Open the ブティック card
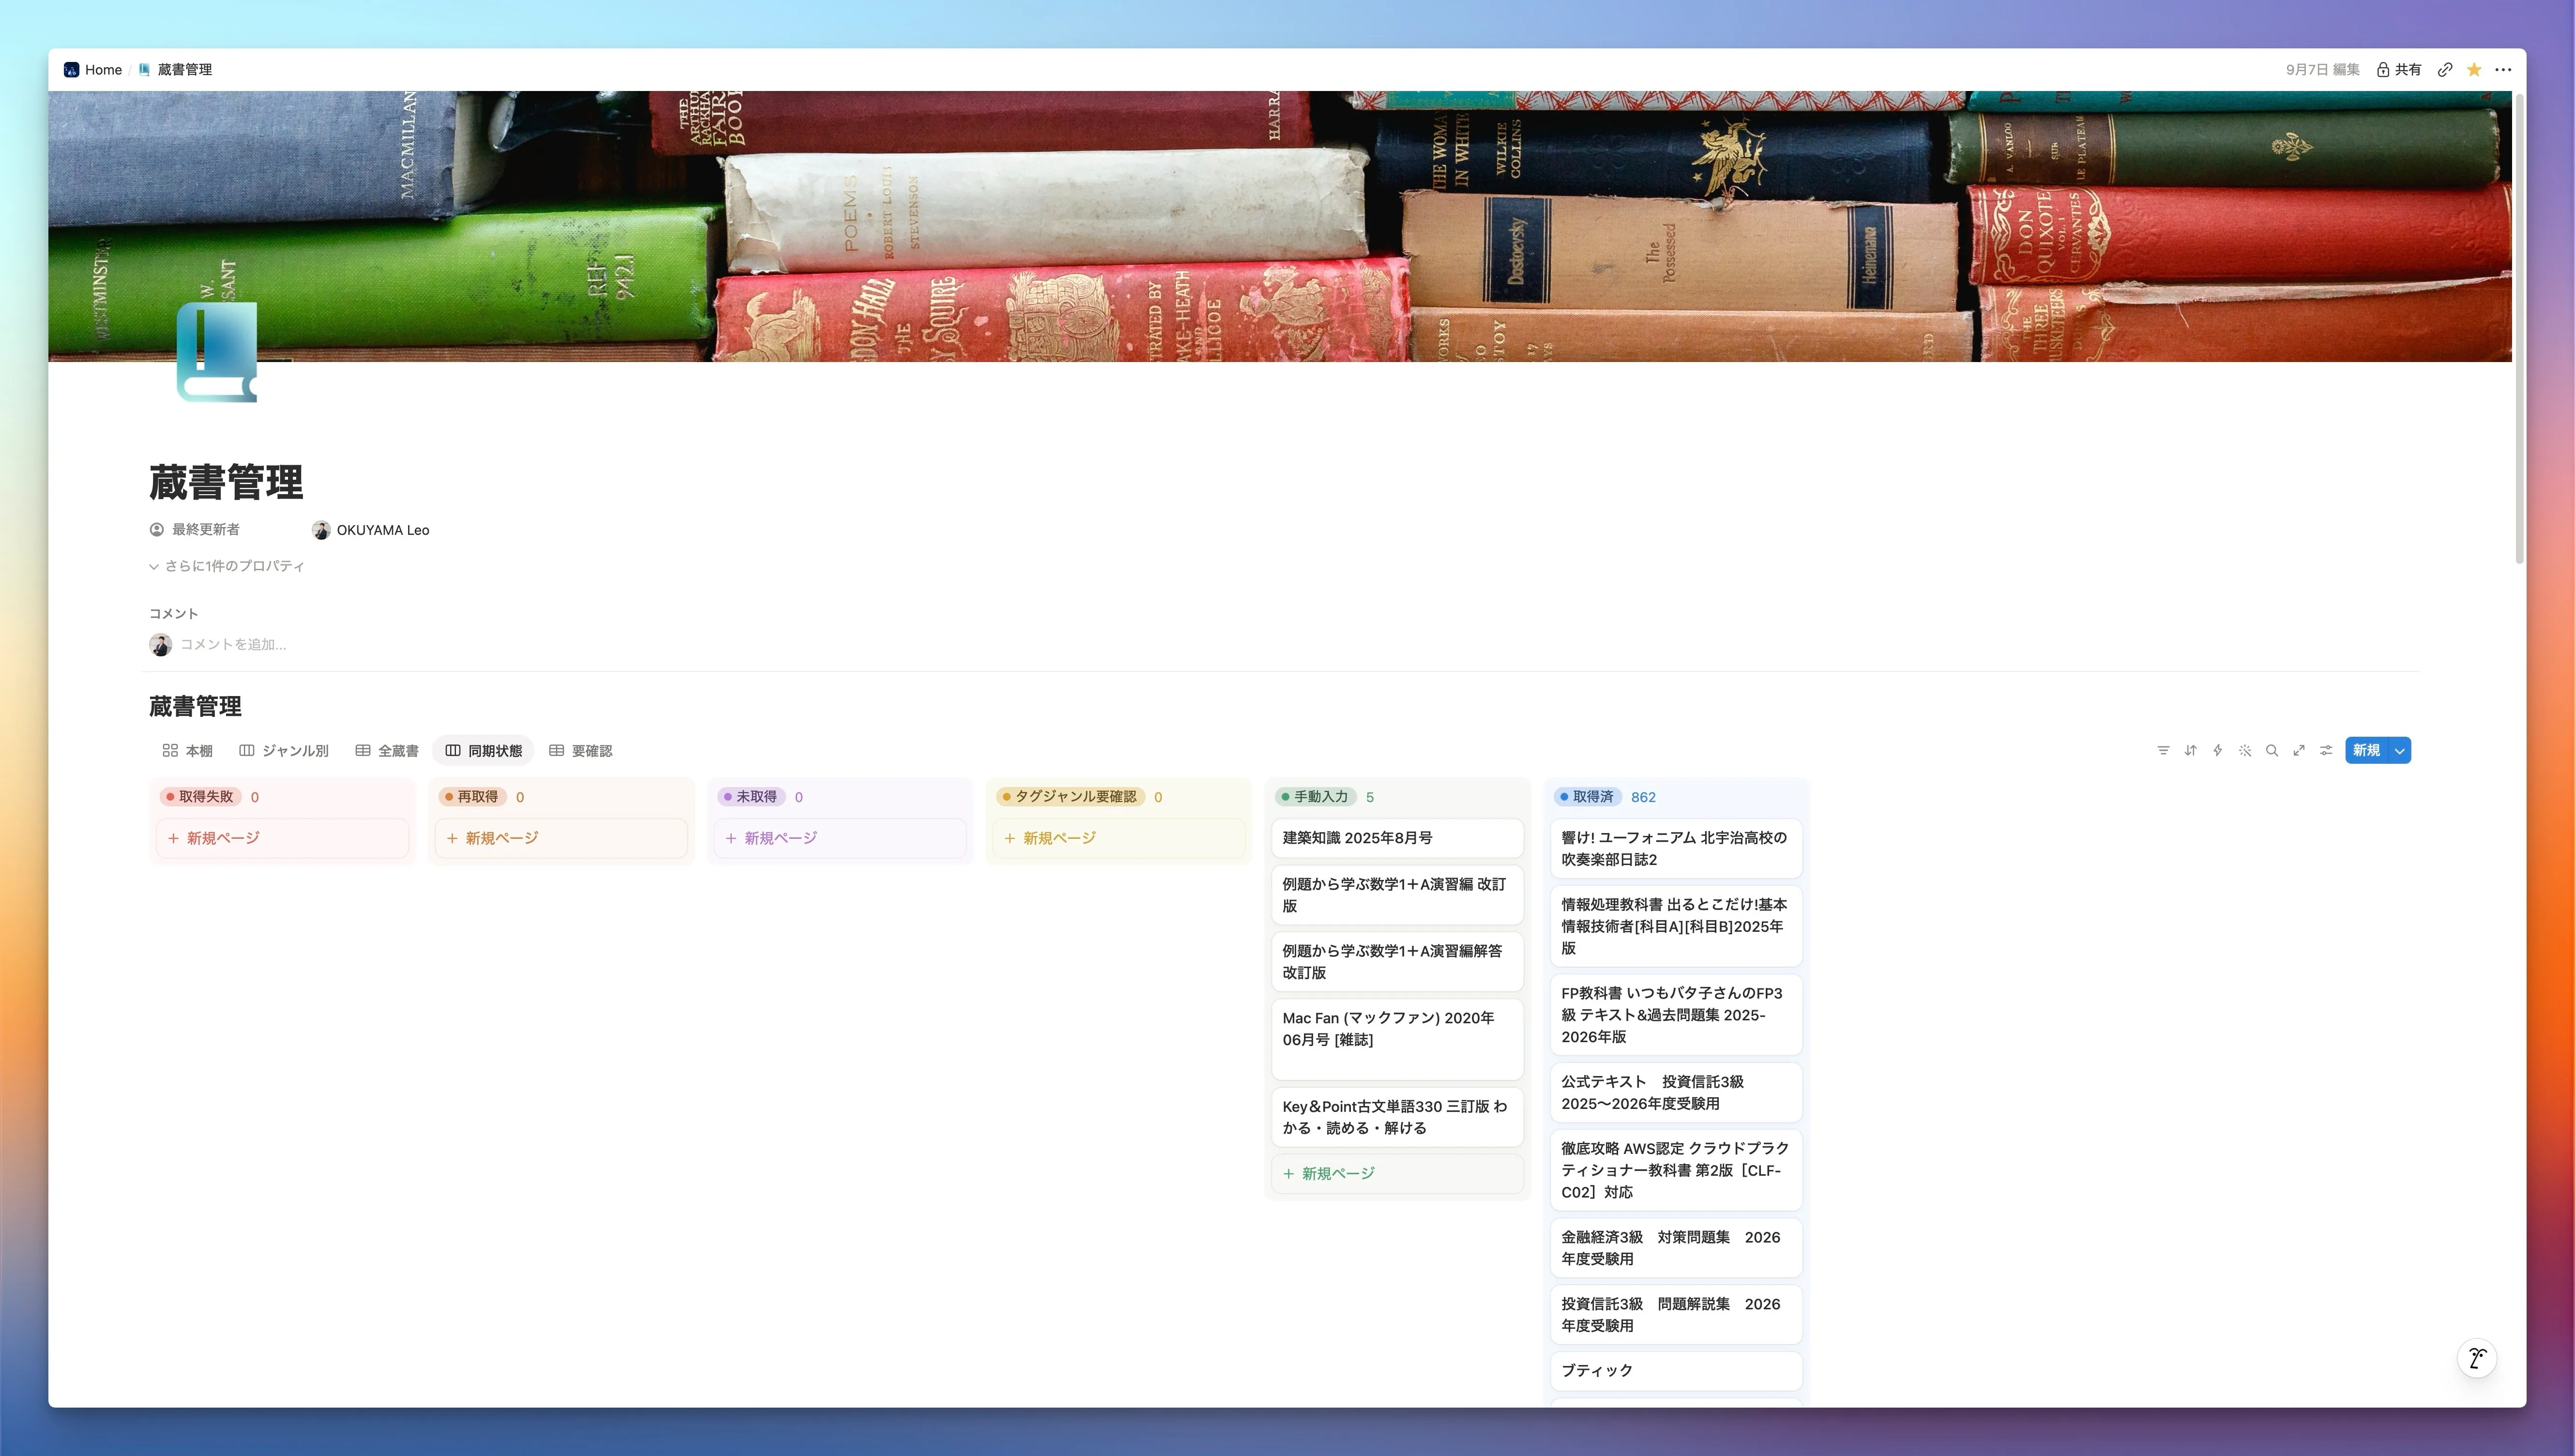The width and height of the screenshot is (2575, 1456). (1676, 1371)
